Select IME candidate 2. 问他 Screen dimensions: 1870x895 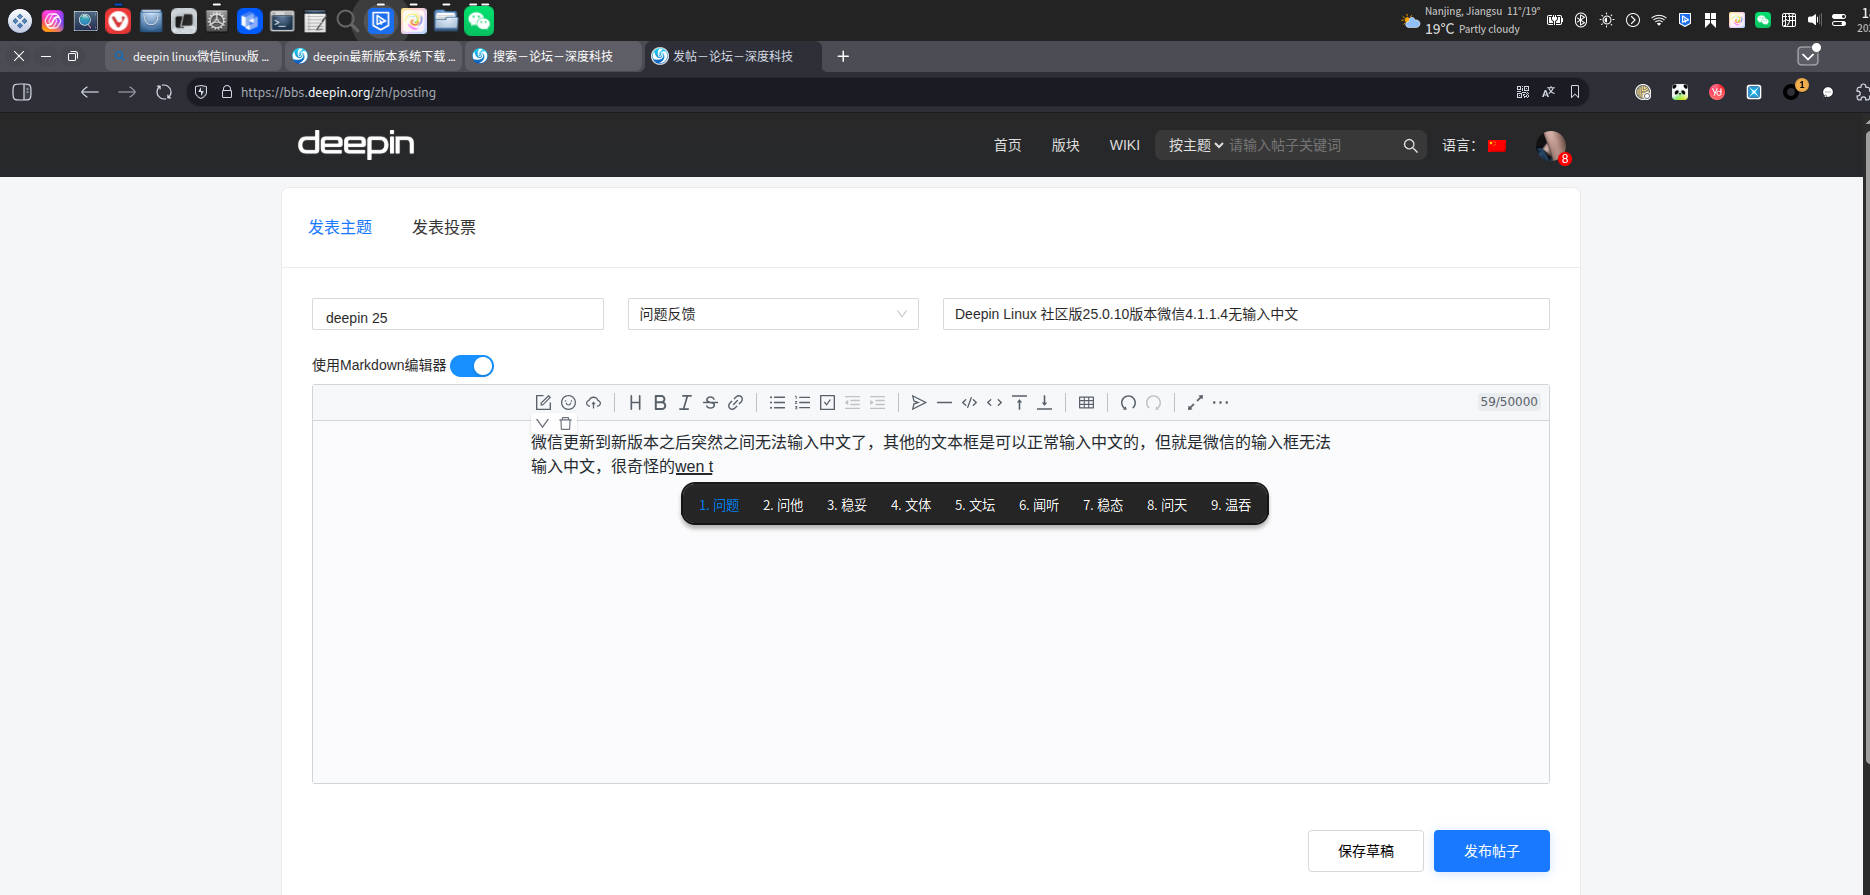[x=783, y=505]
